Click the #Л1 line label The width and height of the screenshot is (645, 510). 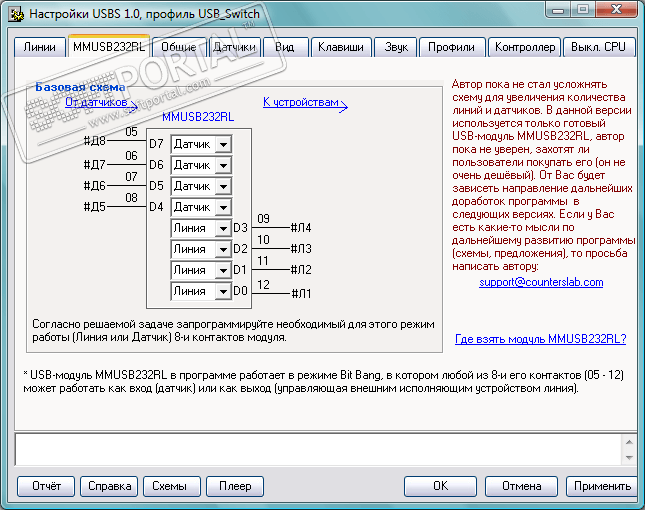click(301, 294)
